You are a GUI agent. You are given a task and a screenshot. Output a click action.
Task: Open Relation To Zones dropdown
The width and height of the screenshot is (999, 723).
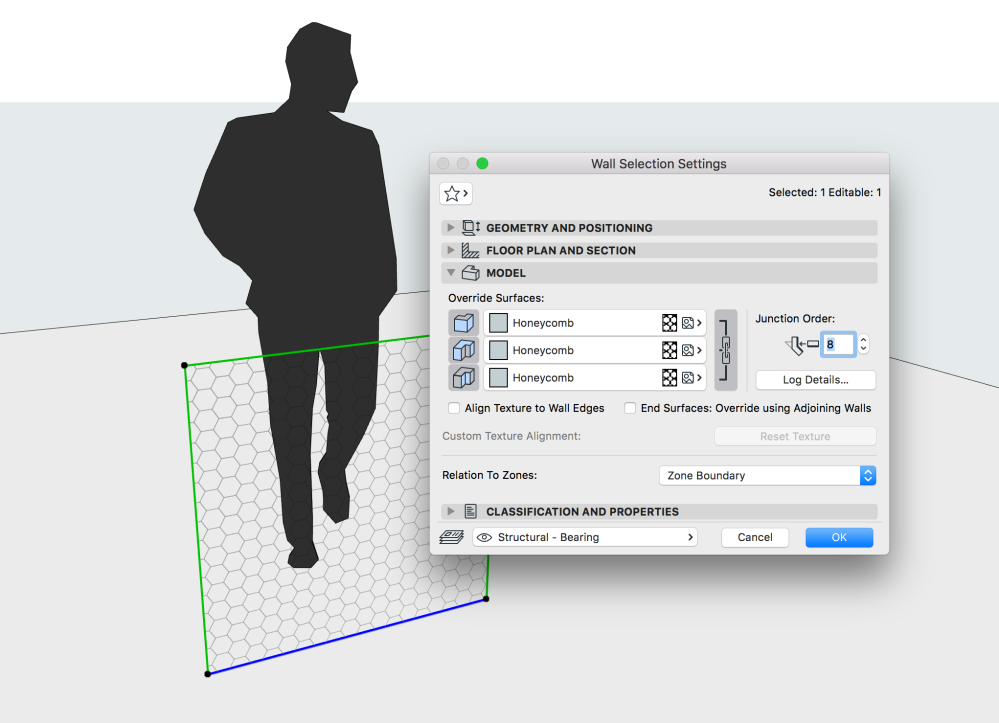768,476
